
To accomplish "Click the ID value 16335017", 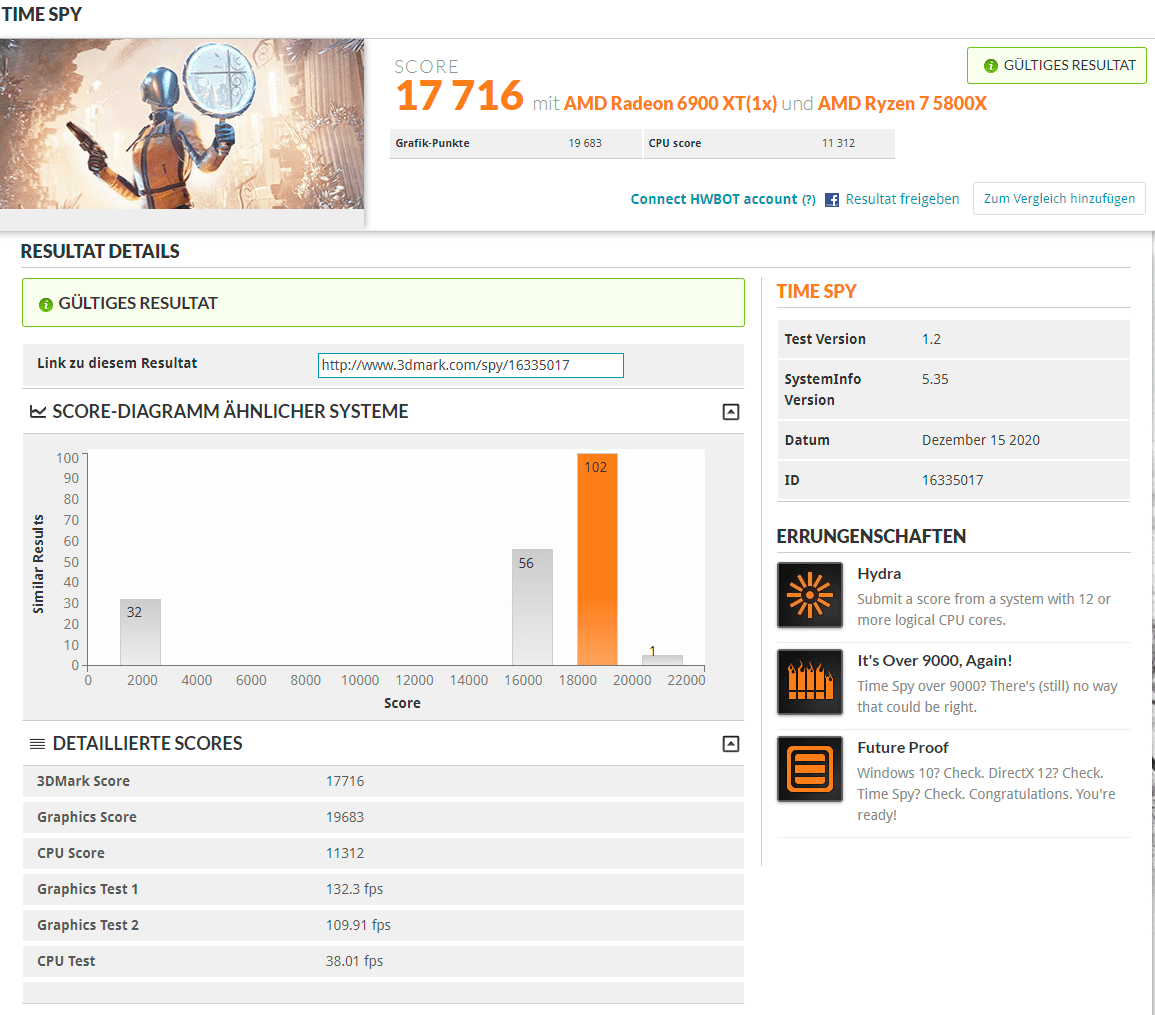I will (952, 480).
